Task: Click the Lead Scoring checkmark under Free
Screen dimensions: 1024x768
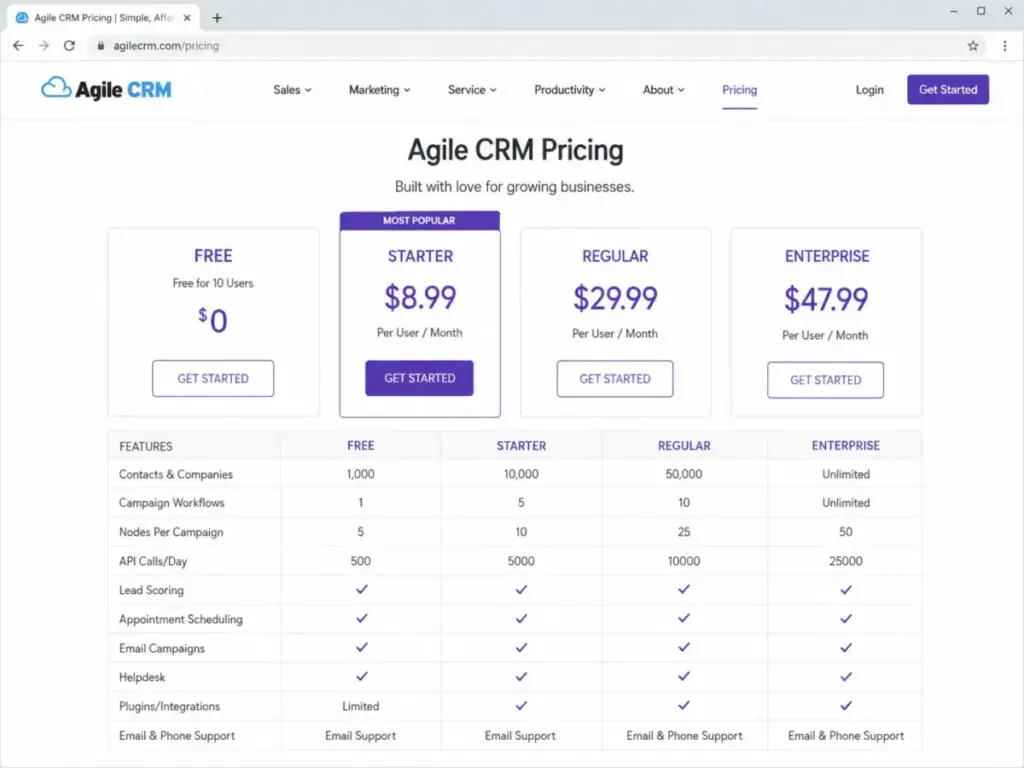Action: [x=361, y=590]
